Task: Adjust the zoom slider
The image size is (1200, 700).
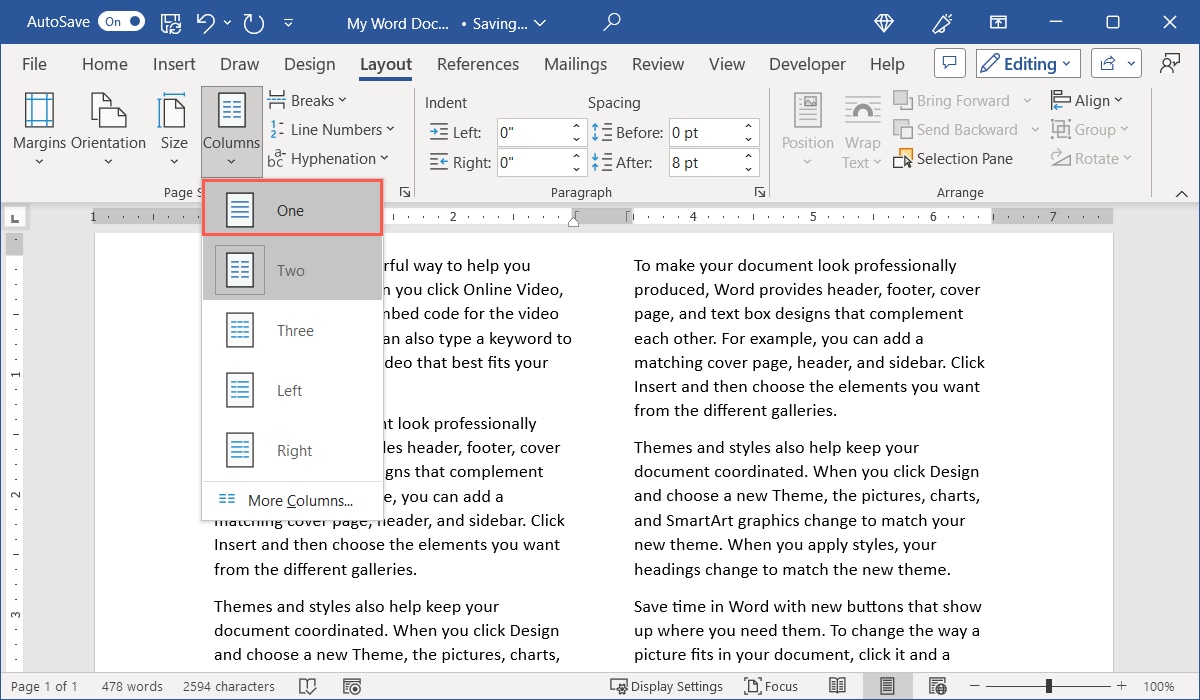Action: [1048, 686]
